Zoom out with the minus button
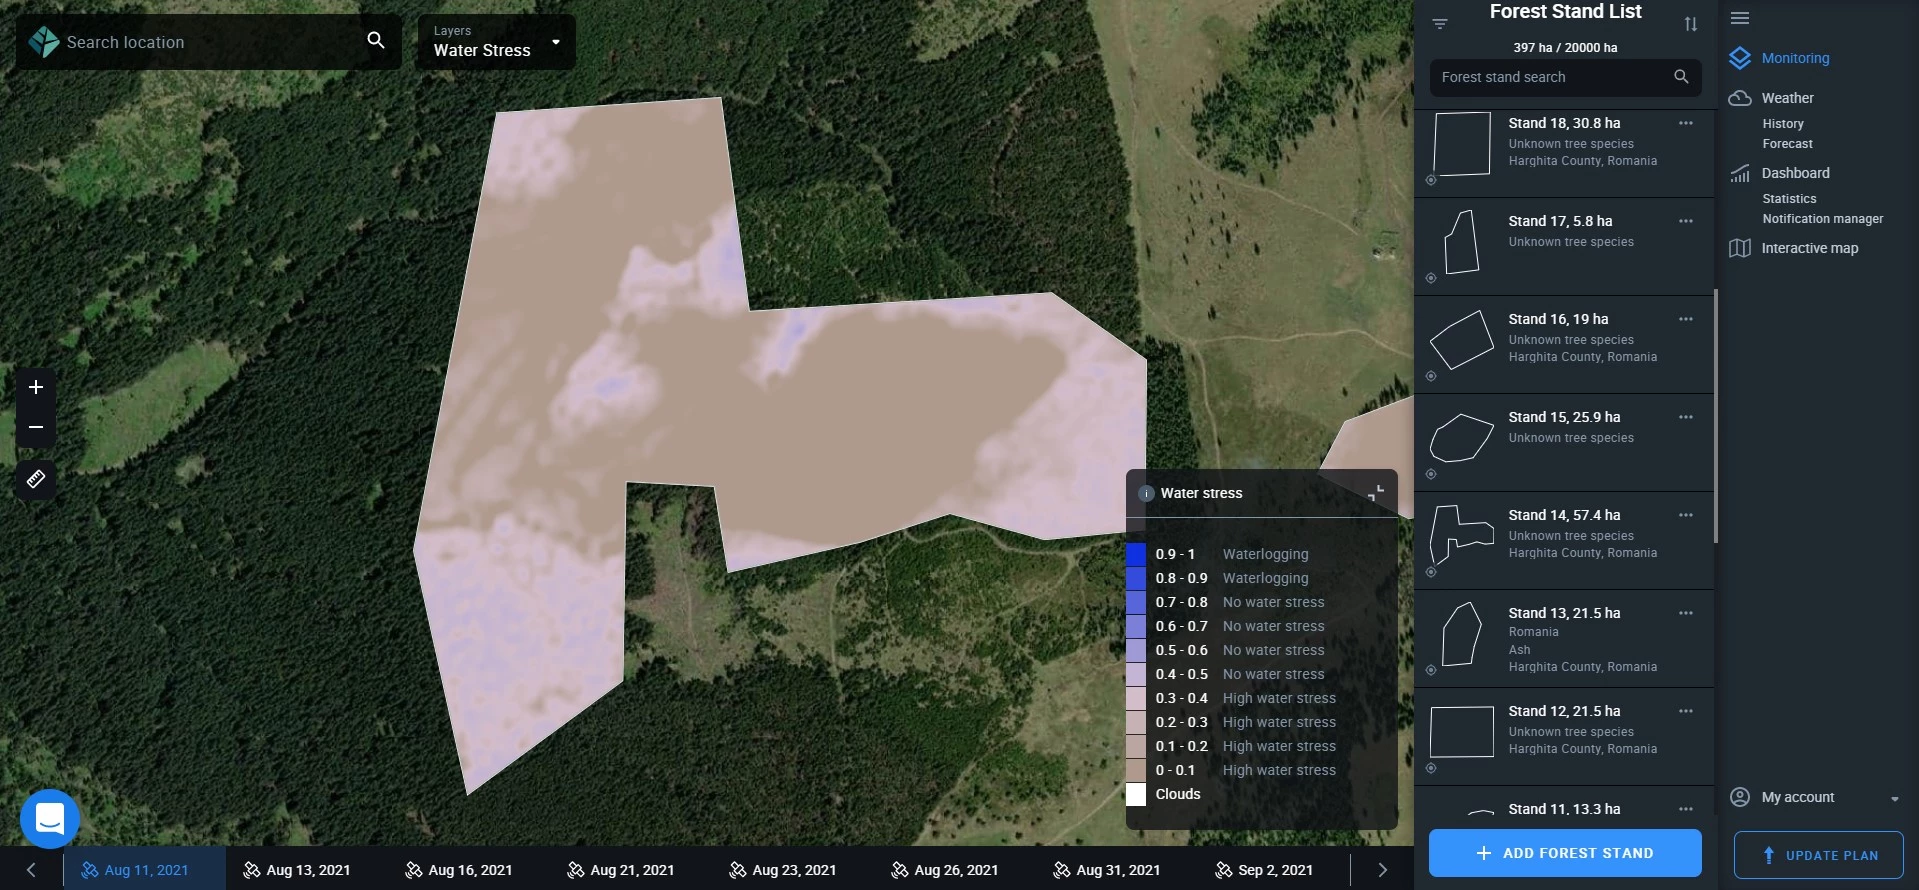 click(36, 427)
